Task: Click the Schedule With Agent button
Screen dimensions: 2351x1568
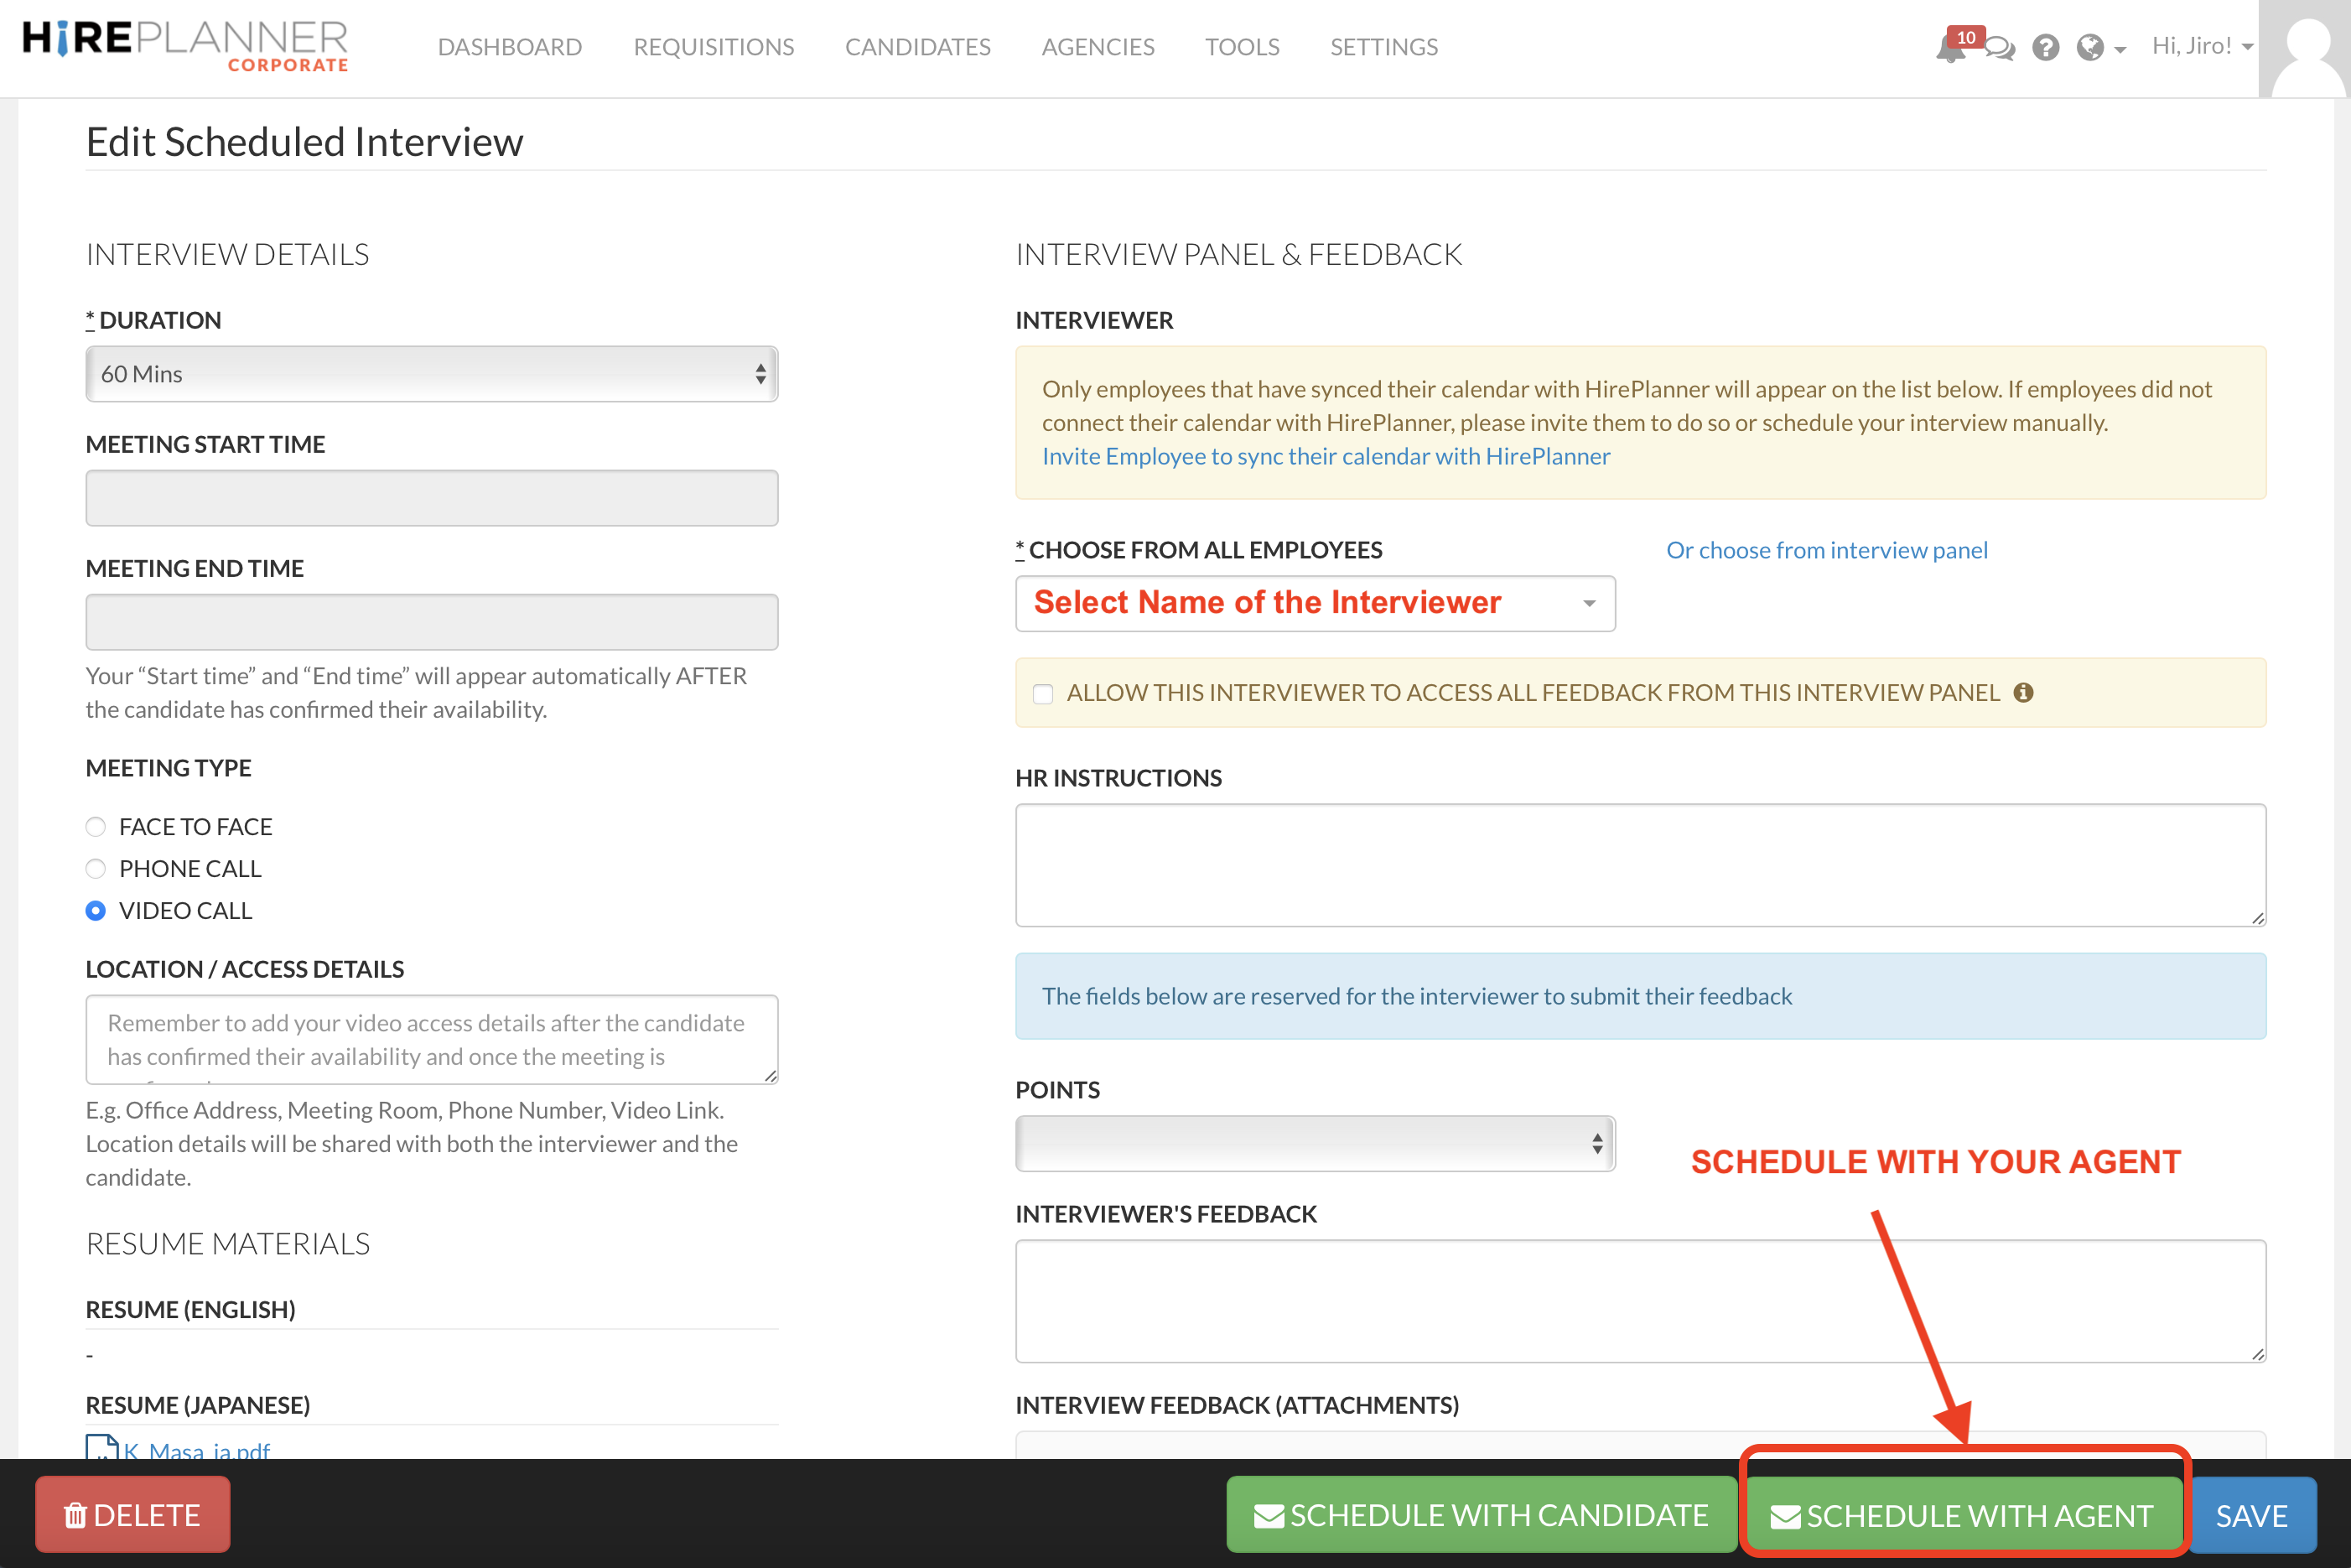Action: [1962, 1515]
